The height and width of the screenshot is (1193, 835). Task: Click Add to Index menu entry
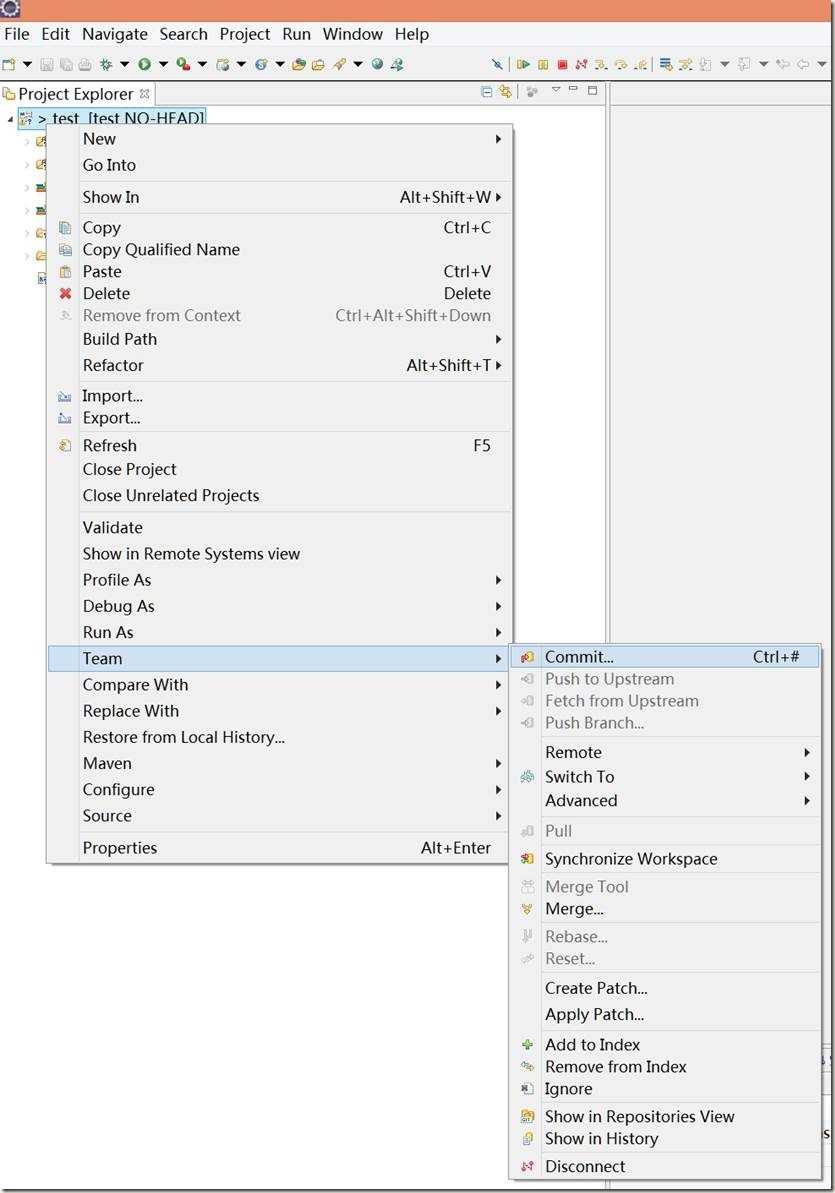pyautogui.click(x=592, y=1045)
